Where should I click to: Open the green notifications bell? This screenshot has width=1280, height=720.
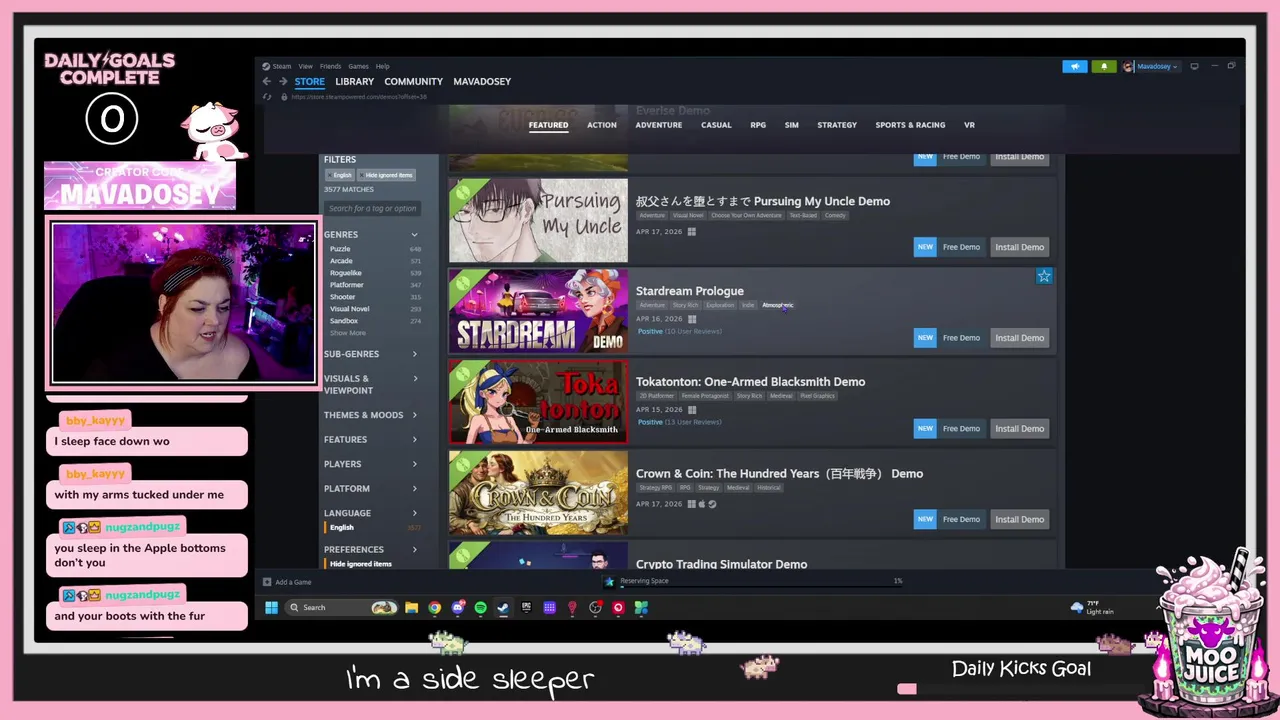pos(1104,66)
